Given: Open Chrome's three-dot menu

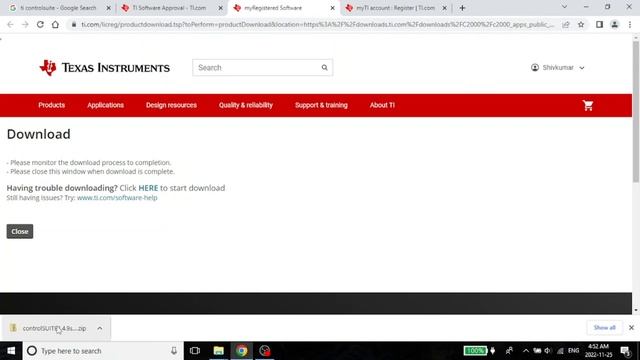Looking at the screenshot, I should coord(630,24).
